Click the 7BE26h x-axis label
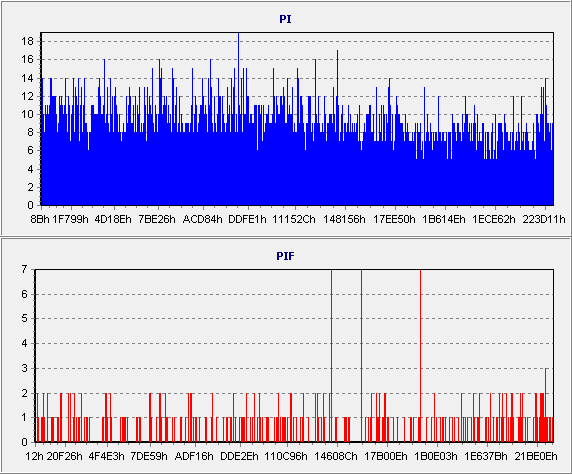Viewport: 572px width, 474px height. pyautogui.click(x=157, y=219)
